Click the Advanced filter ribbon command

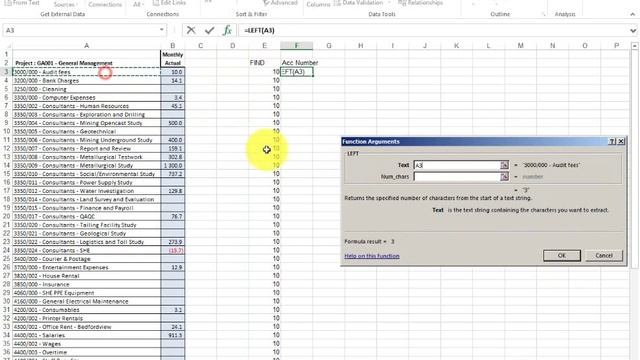[280, 3]
